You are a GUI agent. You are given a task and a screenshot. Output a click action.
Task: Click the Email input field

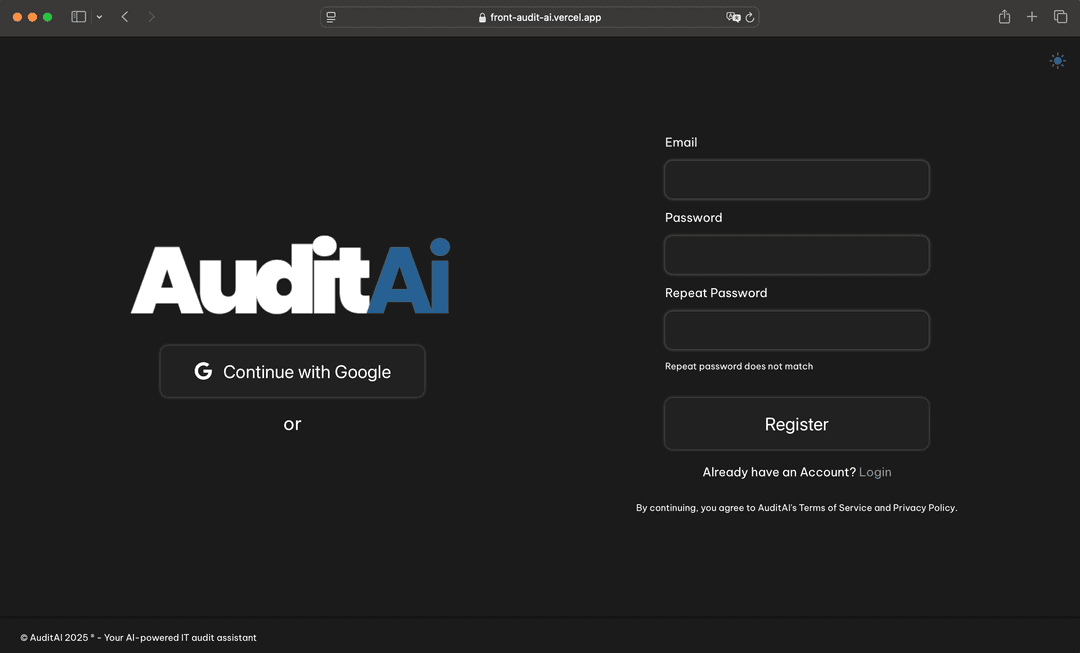pos(796,179)
